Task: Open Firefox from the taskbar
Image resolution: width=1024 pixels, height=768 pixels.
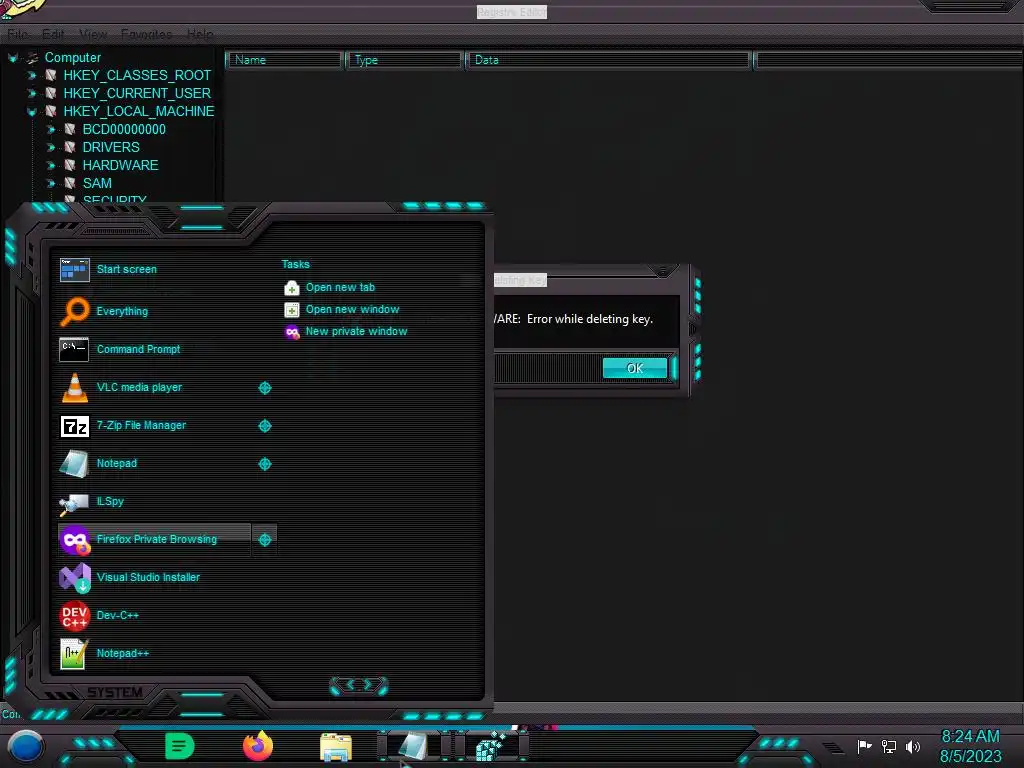Action: point(258,746)
